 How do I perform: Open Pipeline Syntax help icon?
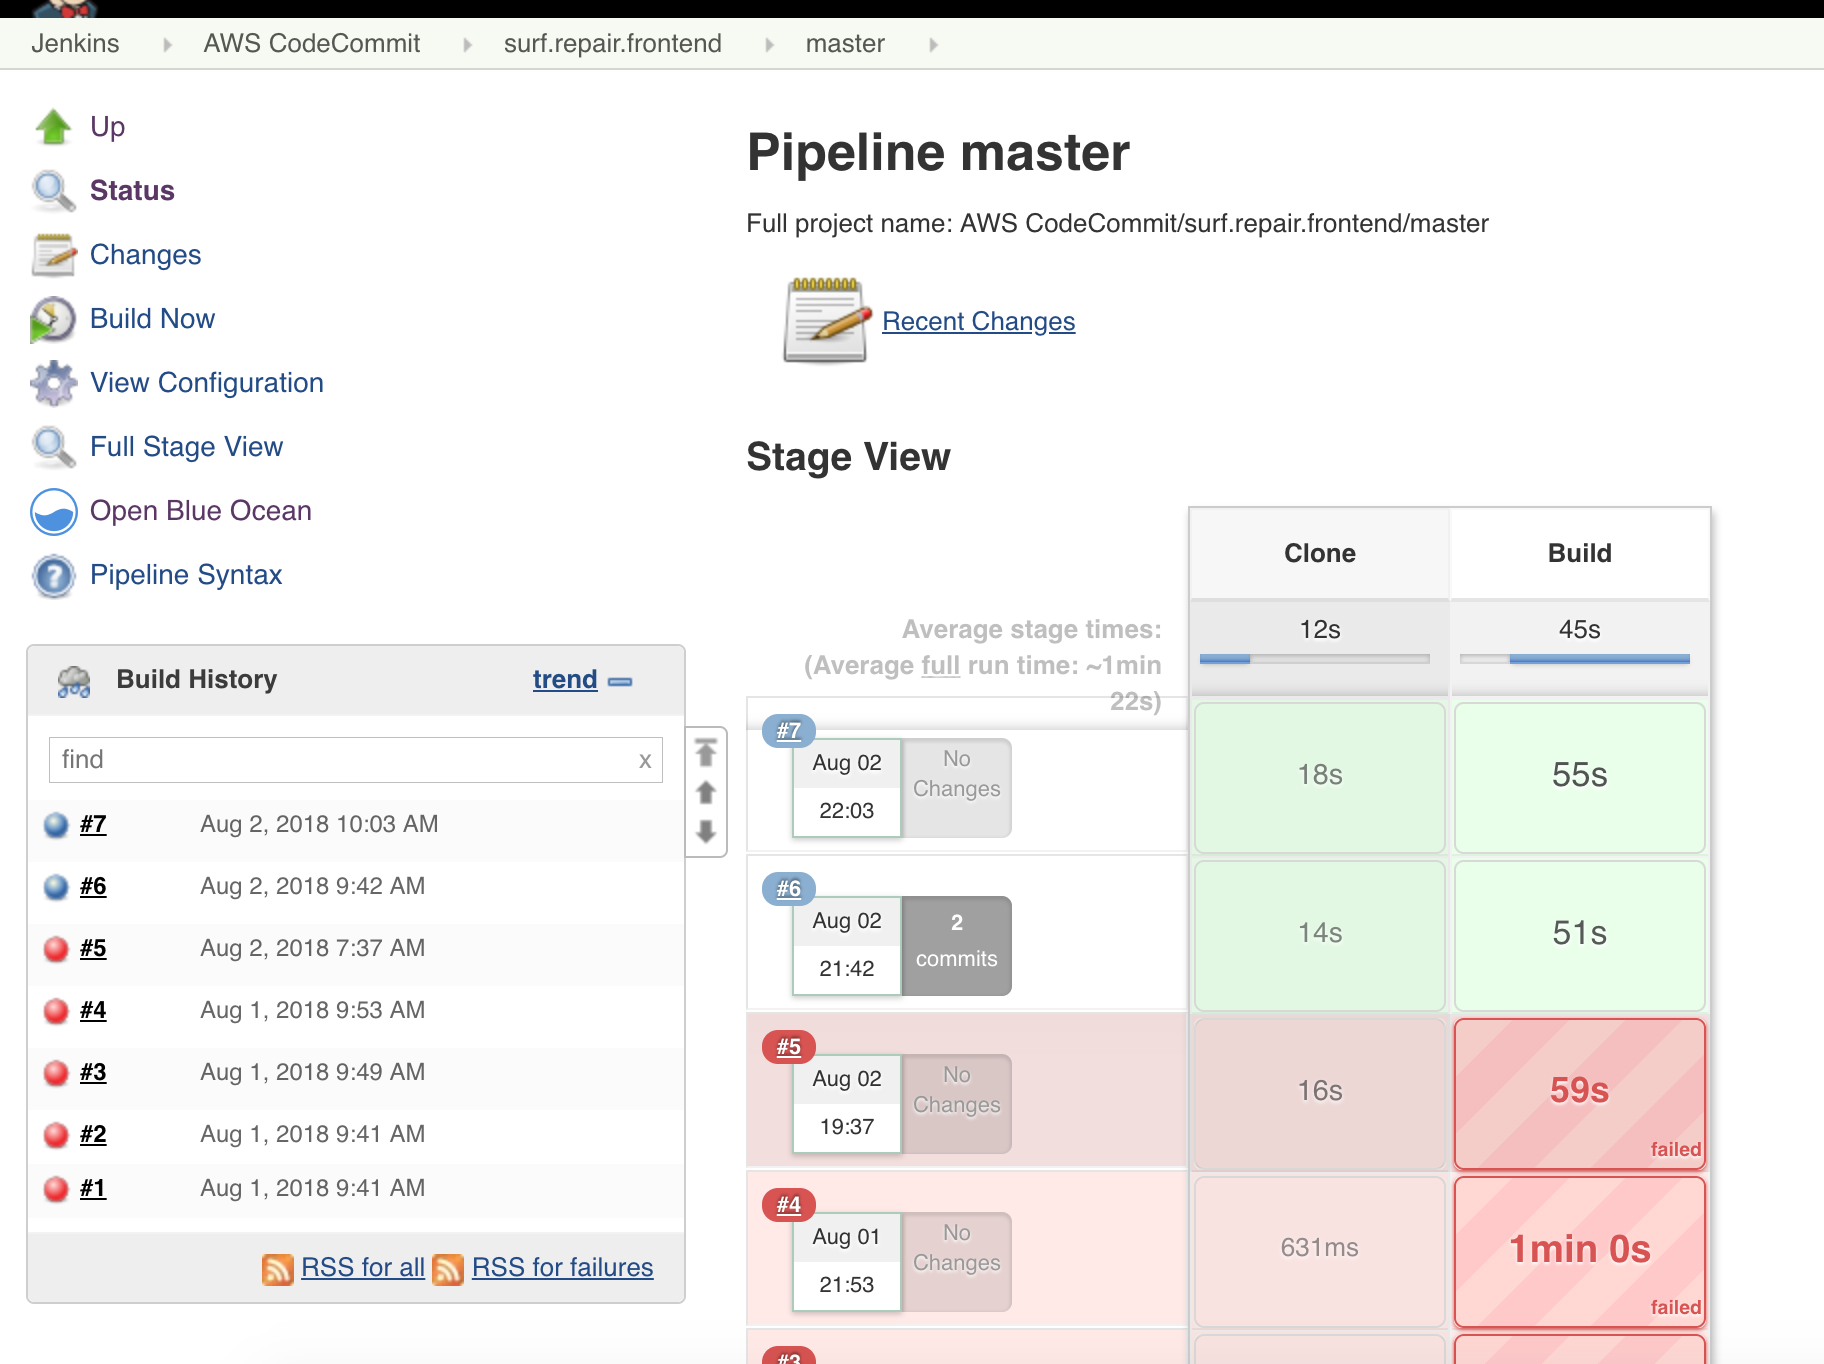(53, 575)
